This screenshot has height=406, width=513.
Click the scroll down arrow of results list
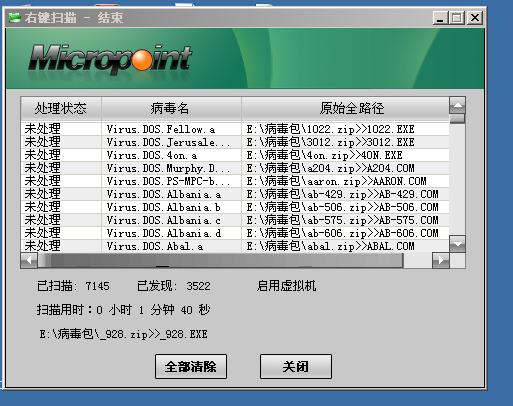[457, 244]
